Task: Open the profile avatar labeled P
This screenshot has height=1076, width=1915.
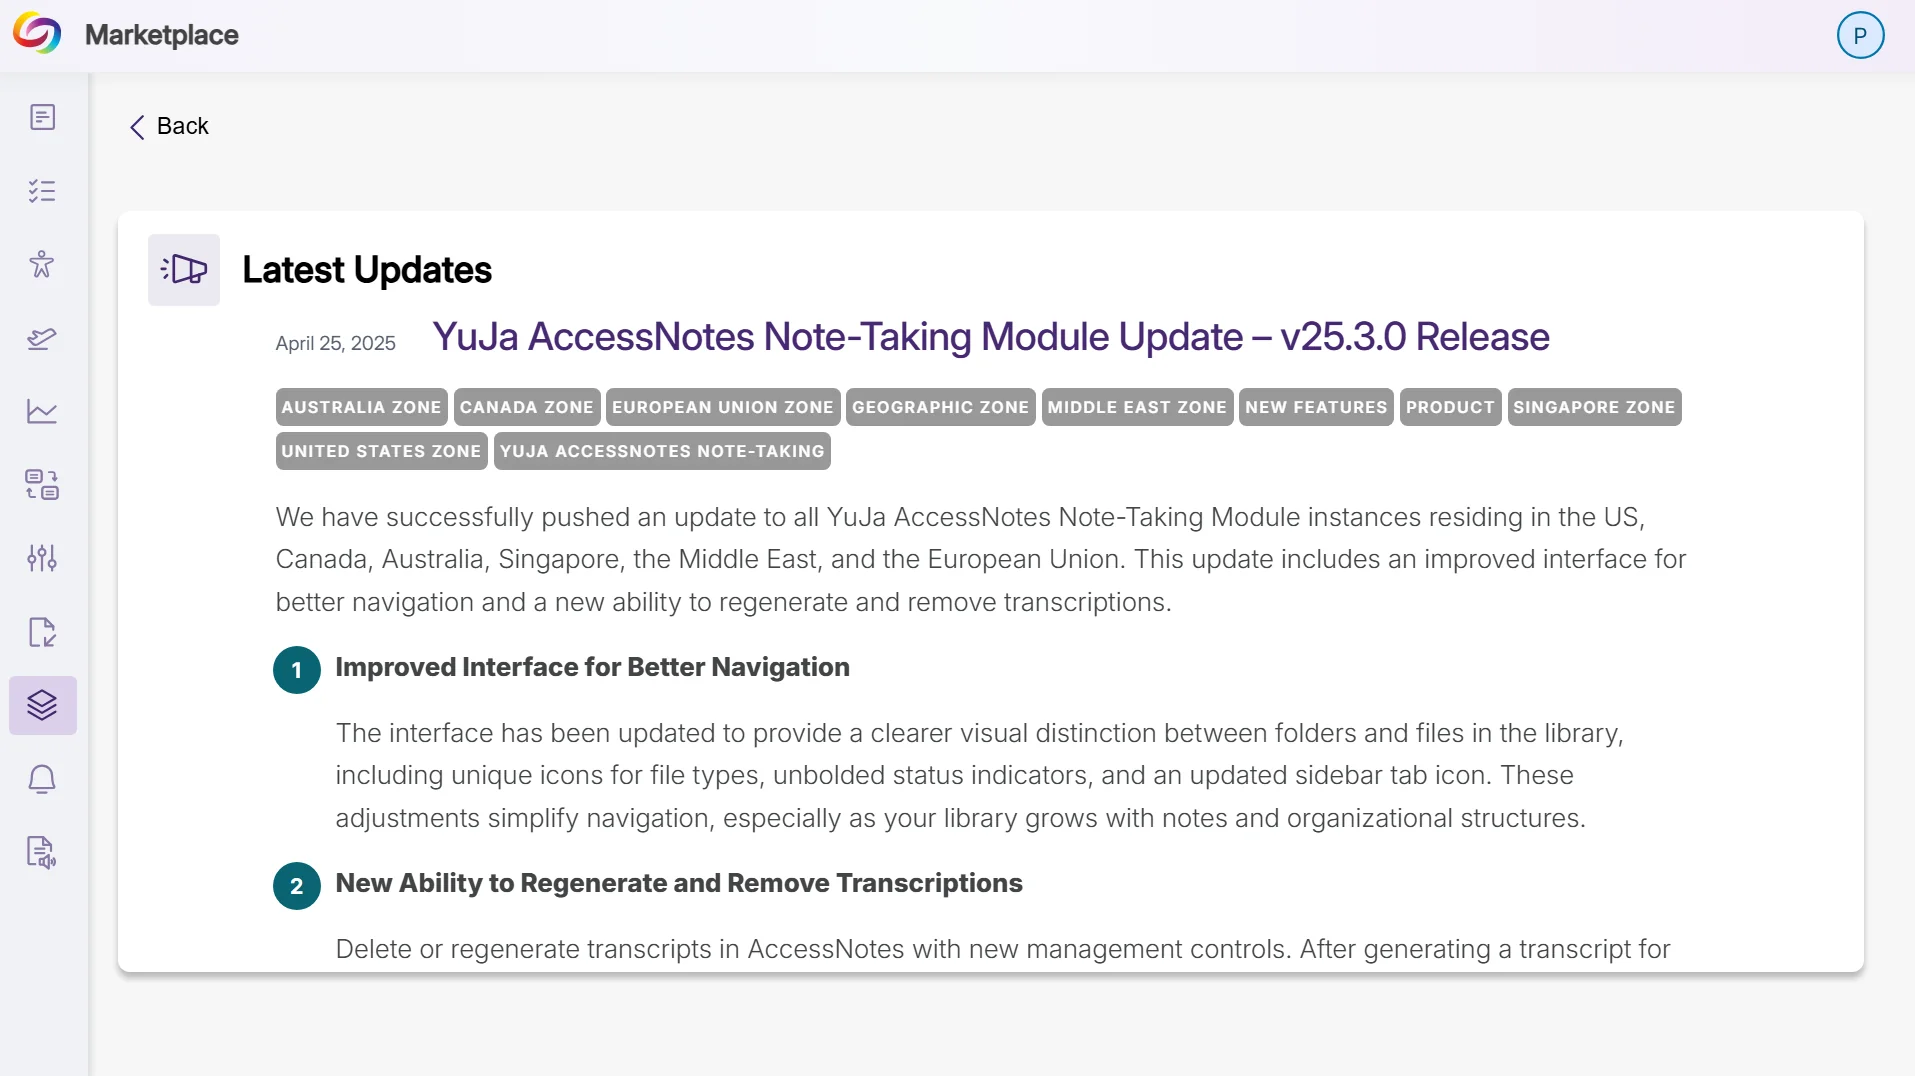Action: pyautogui.click(x=1860, y=35)
